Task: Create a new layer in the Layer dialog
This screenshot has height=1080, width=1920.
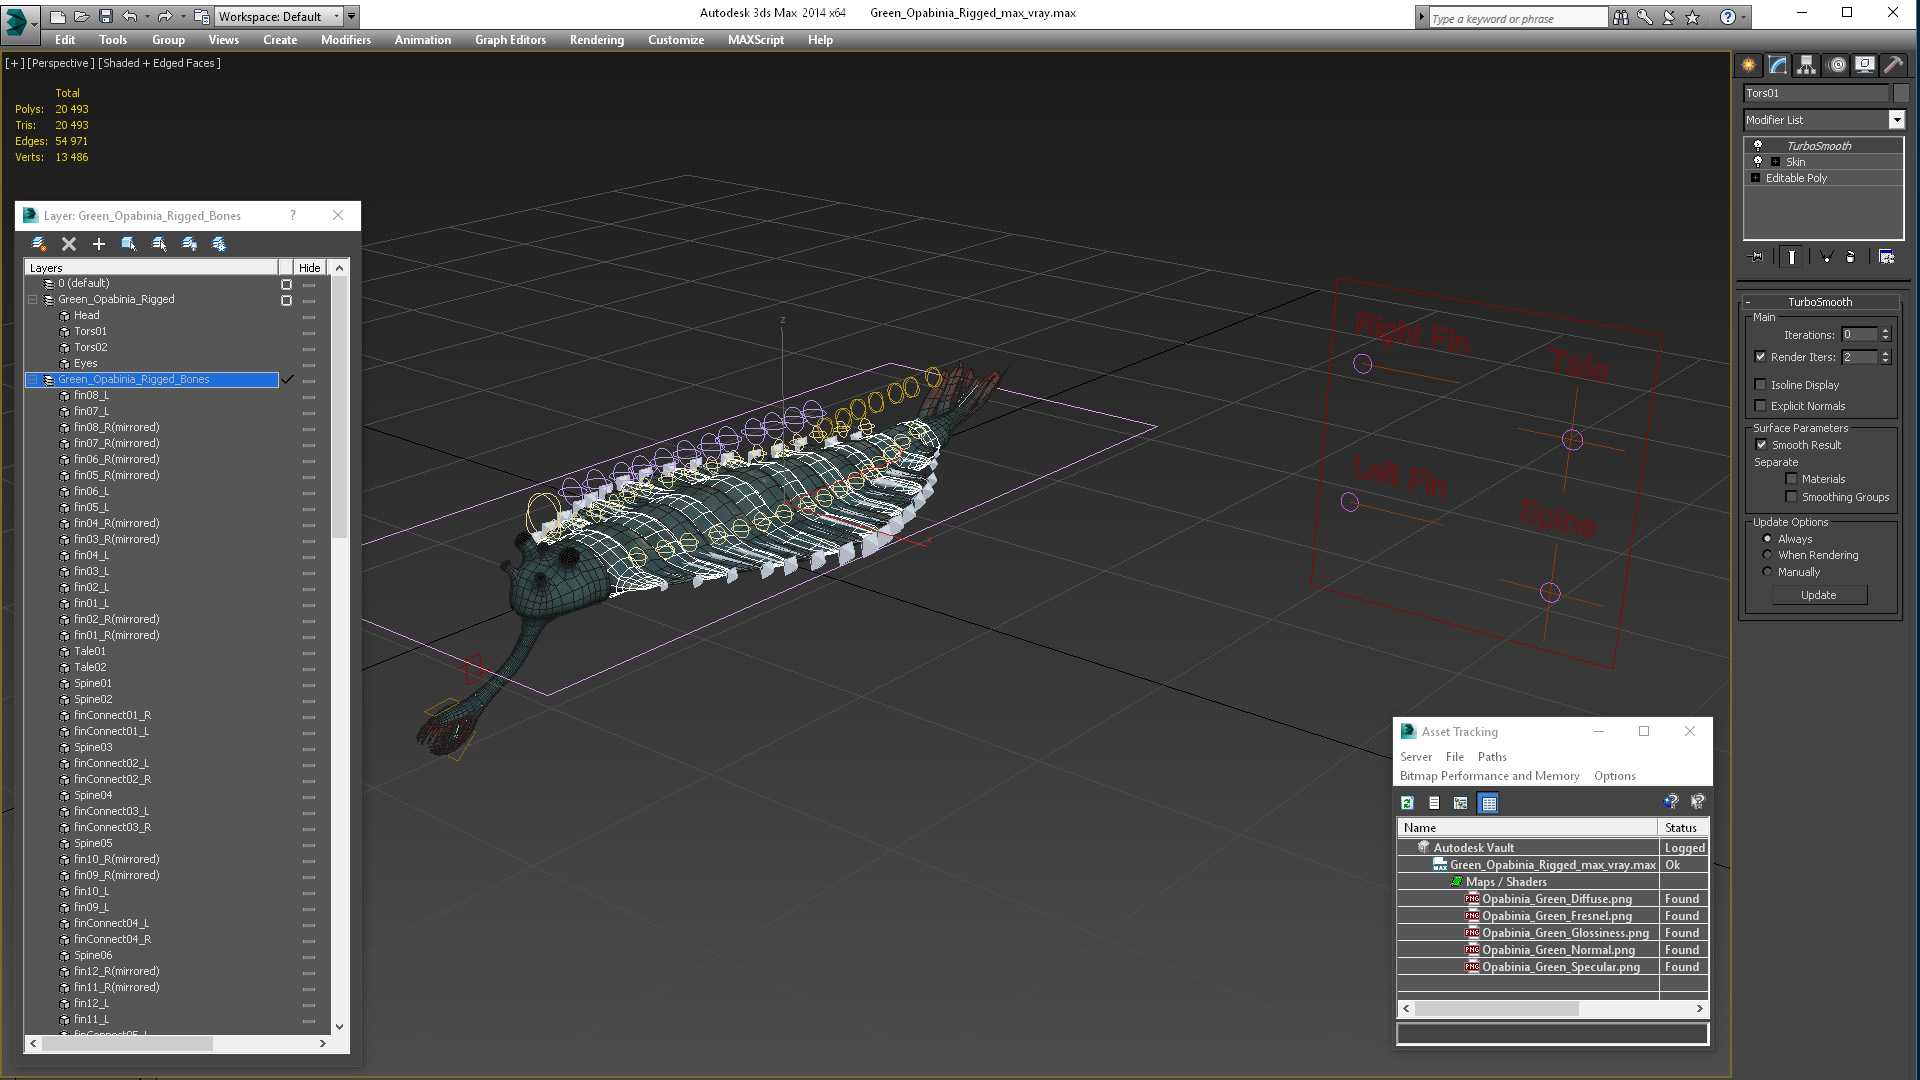Action: [38, 244]
